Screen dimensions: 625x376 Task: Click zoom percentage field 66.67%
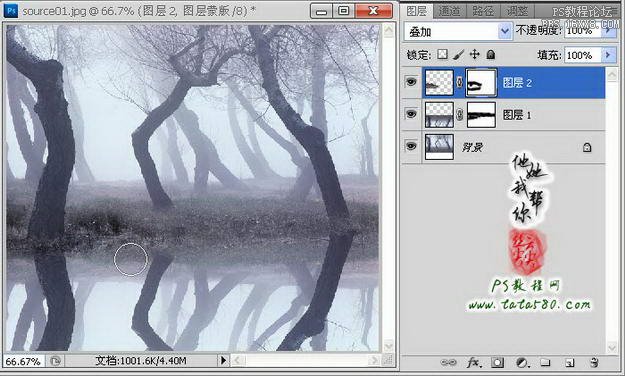23,361
